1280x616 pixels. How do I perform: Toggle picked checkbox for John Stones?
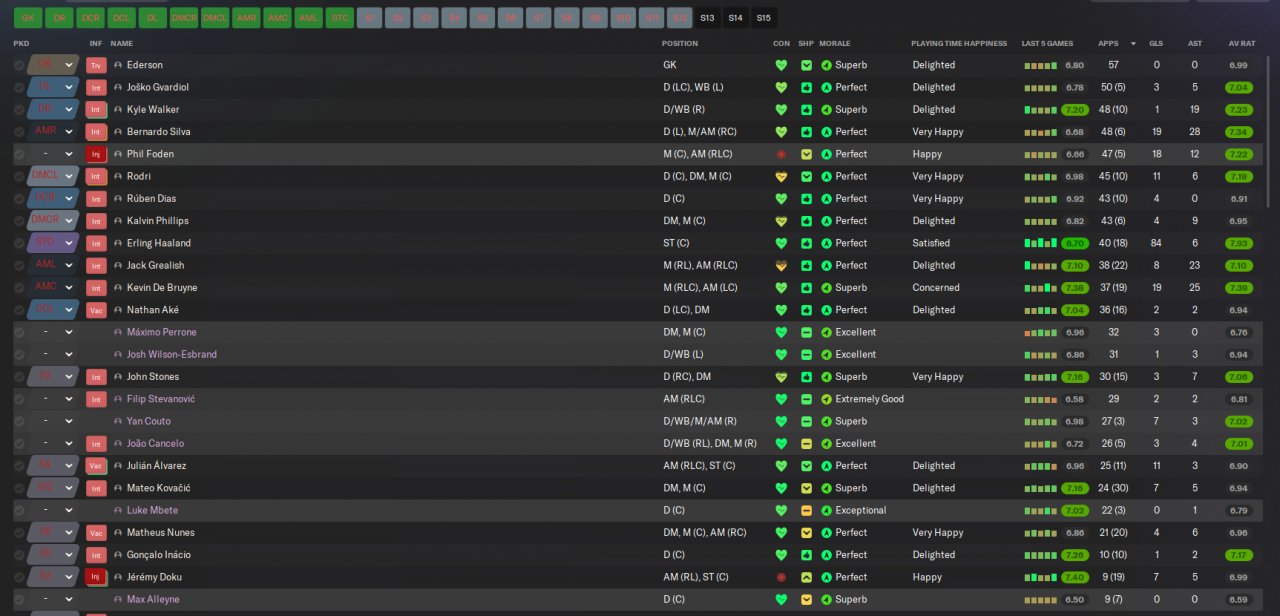coord(19,377)
